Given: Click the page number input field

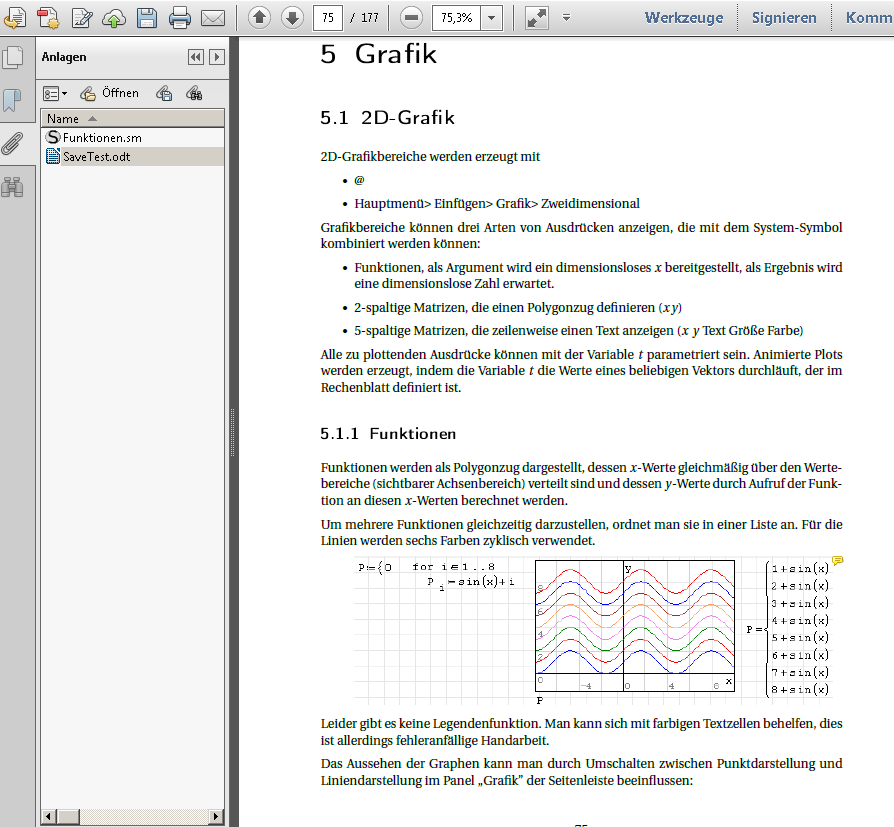Looking at the screenshot, I should click(328, 17).
